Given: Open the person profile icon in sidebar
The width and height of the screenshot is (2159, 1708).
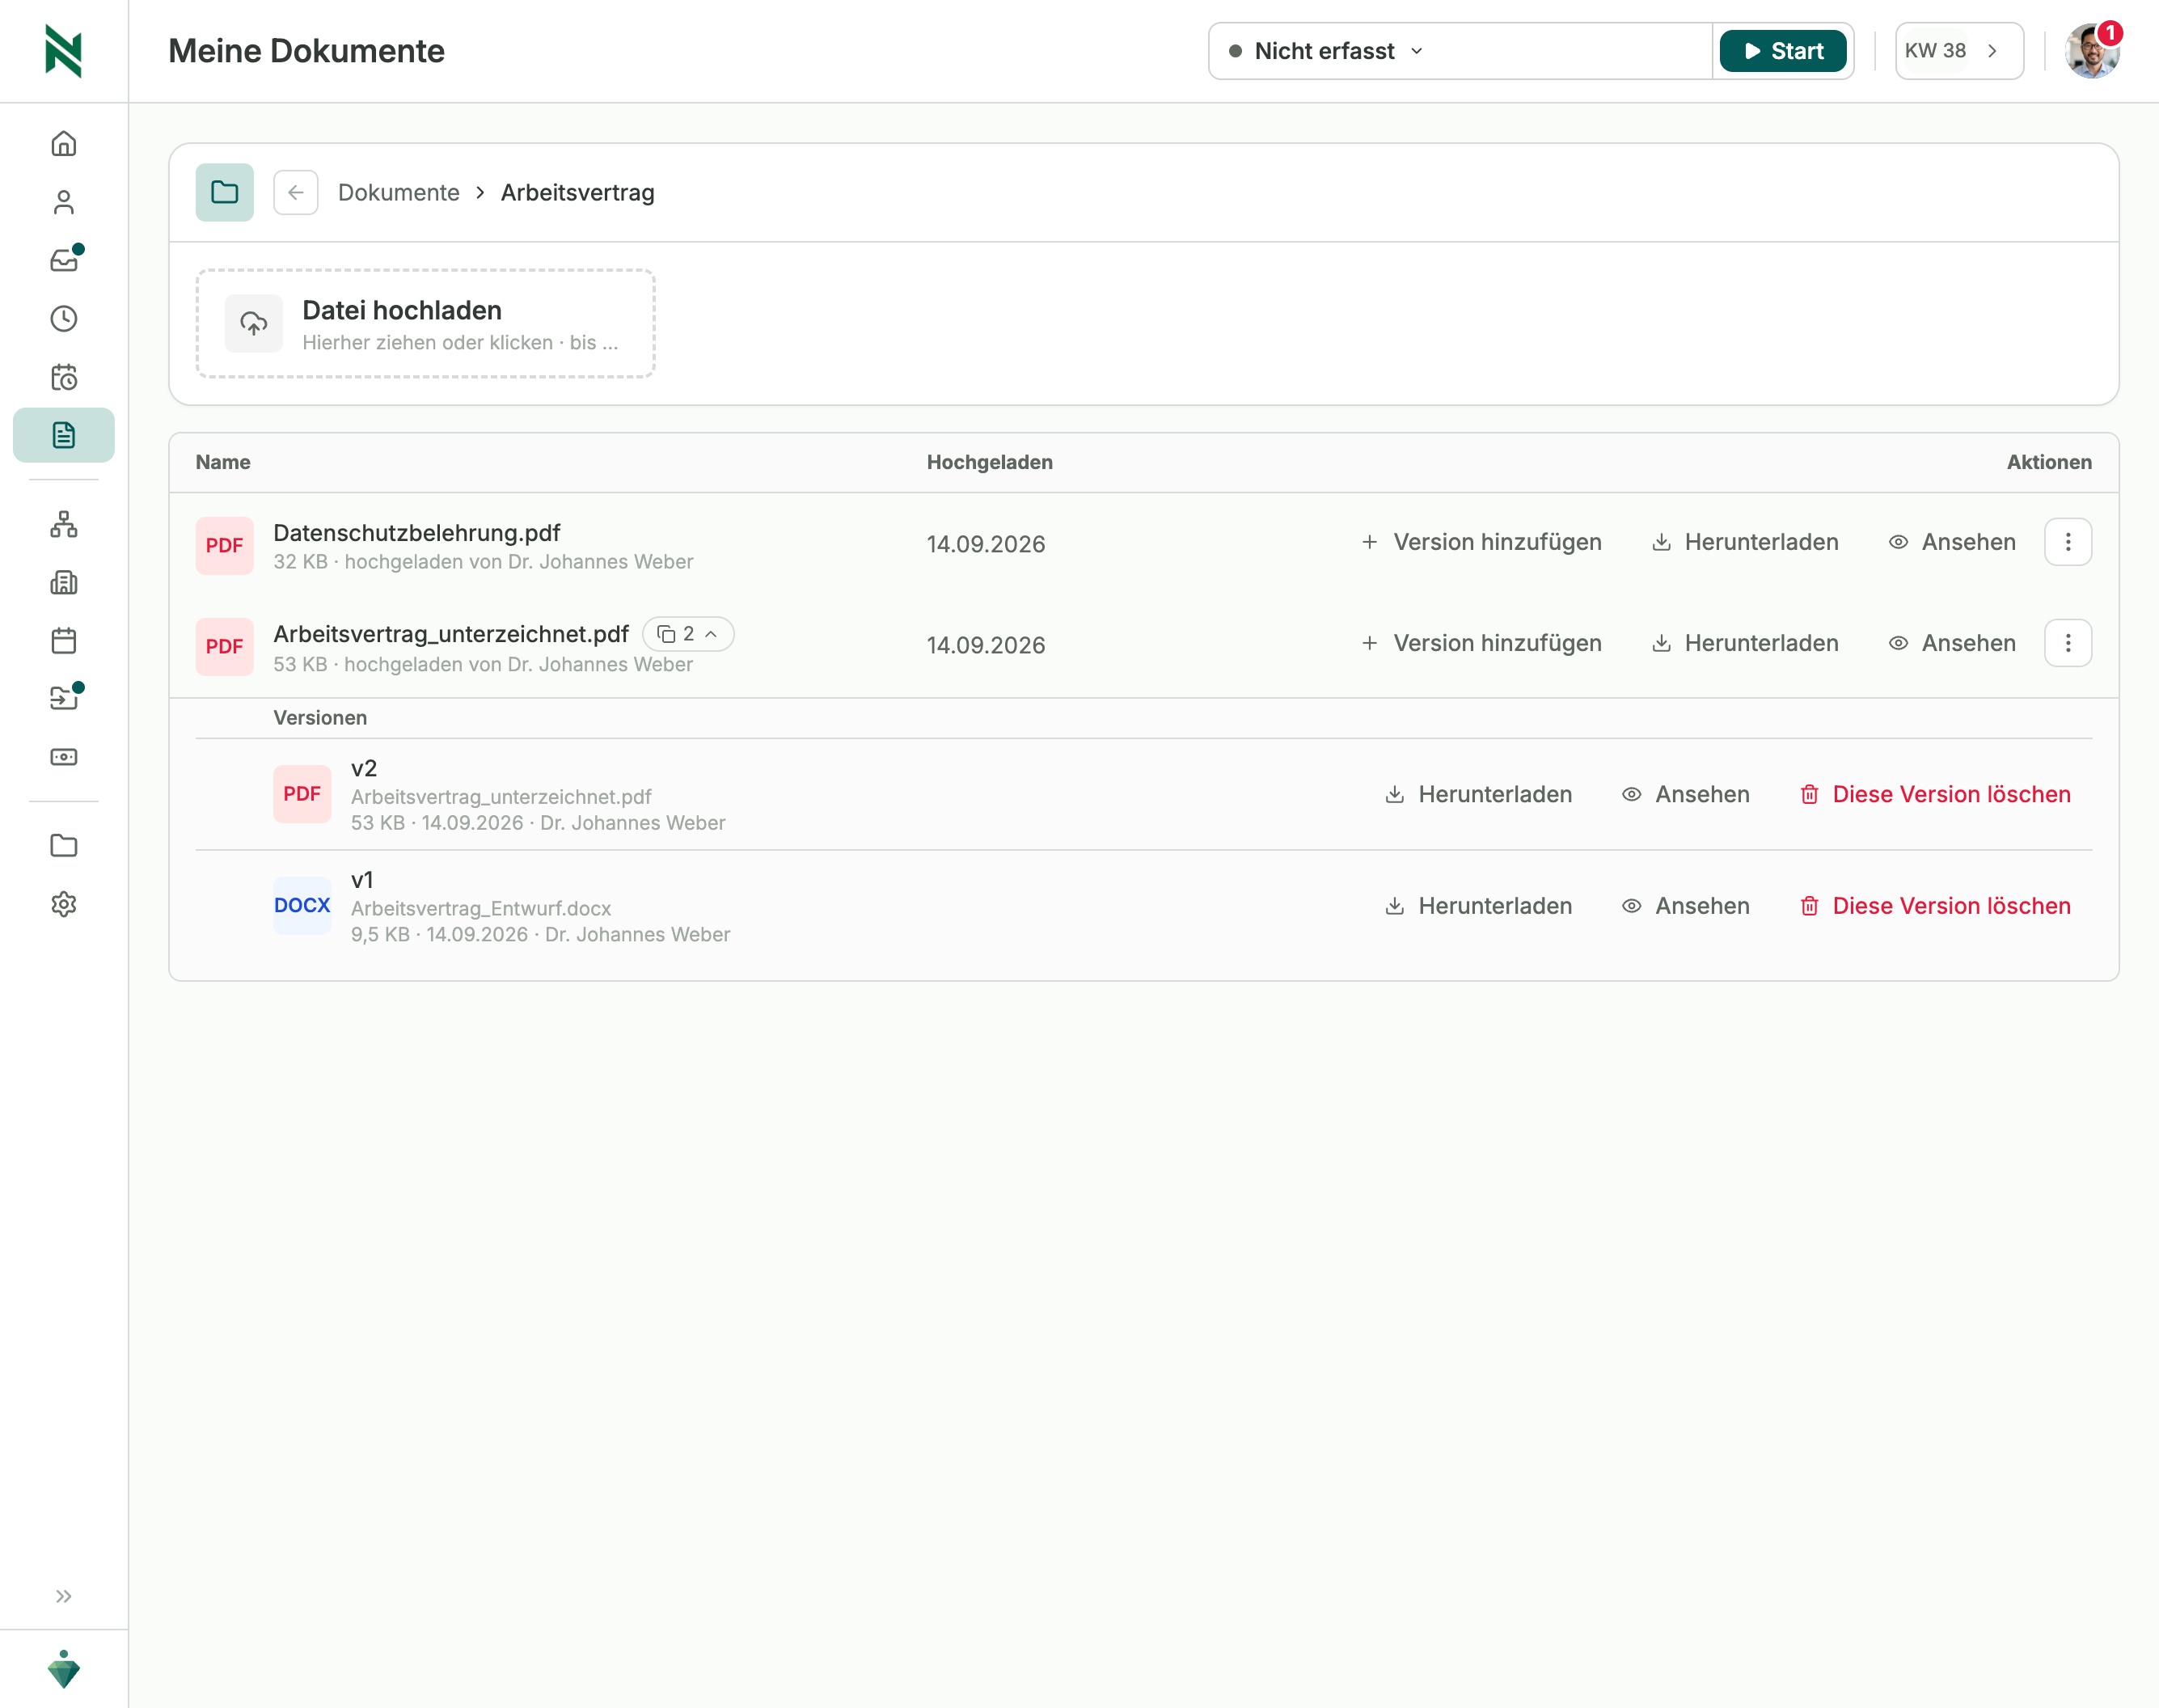Looking at the screenshot, I should point(64,202).
